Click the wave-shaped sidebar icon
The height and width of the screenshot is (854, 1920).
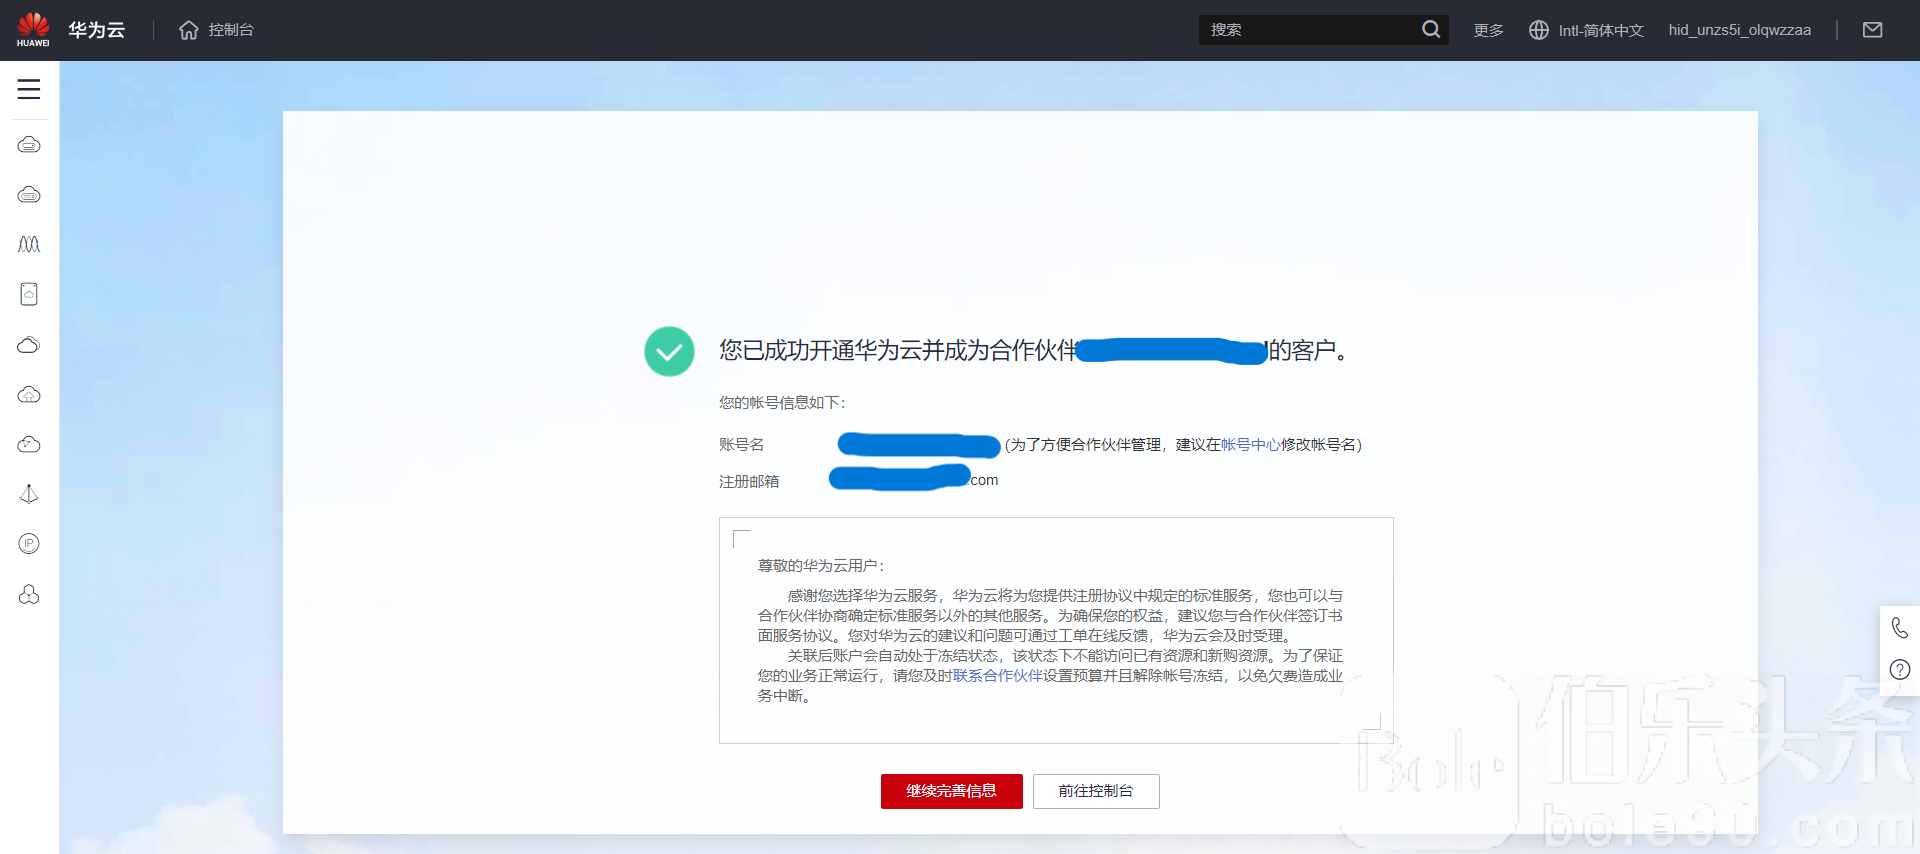(29, 244)
